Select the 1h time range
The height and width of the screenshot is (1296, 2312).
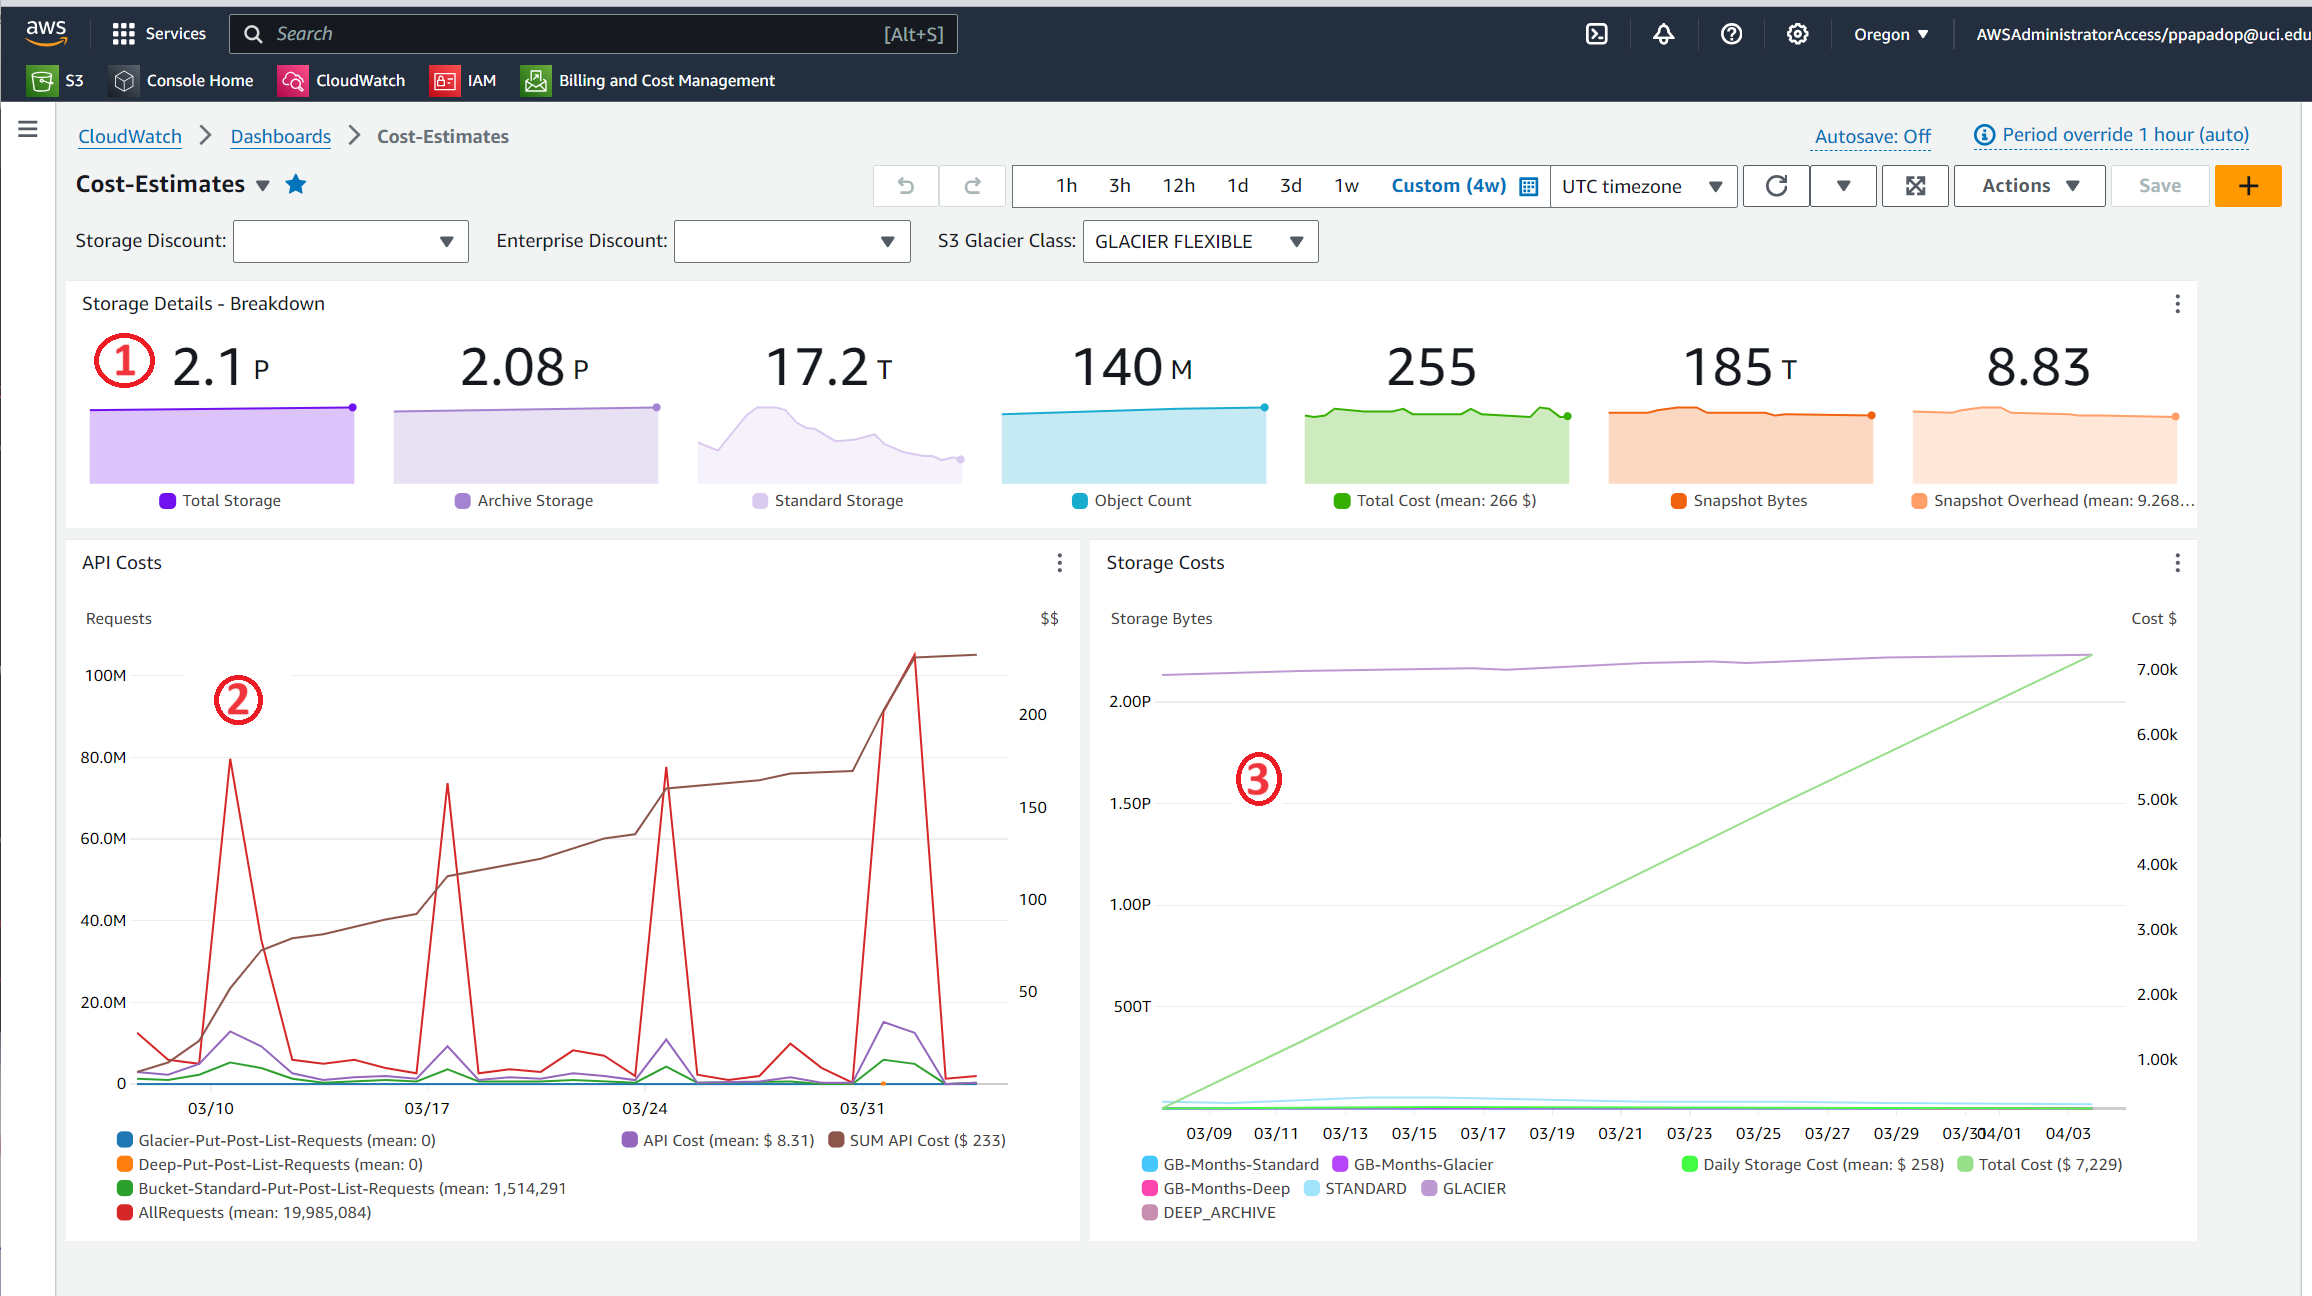click(x=1066, y=186)
